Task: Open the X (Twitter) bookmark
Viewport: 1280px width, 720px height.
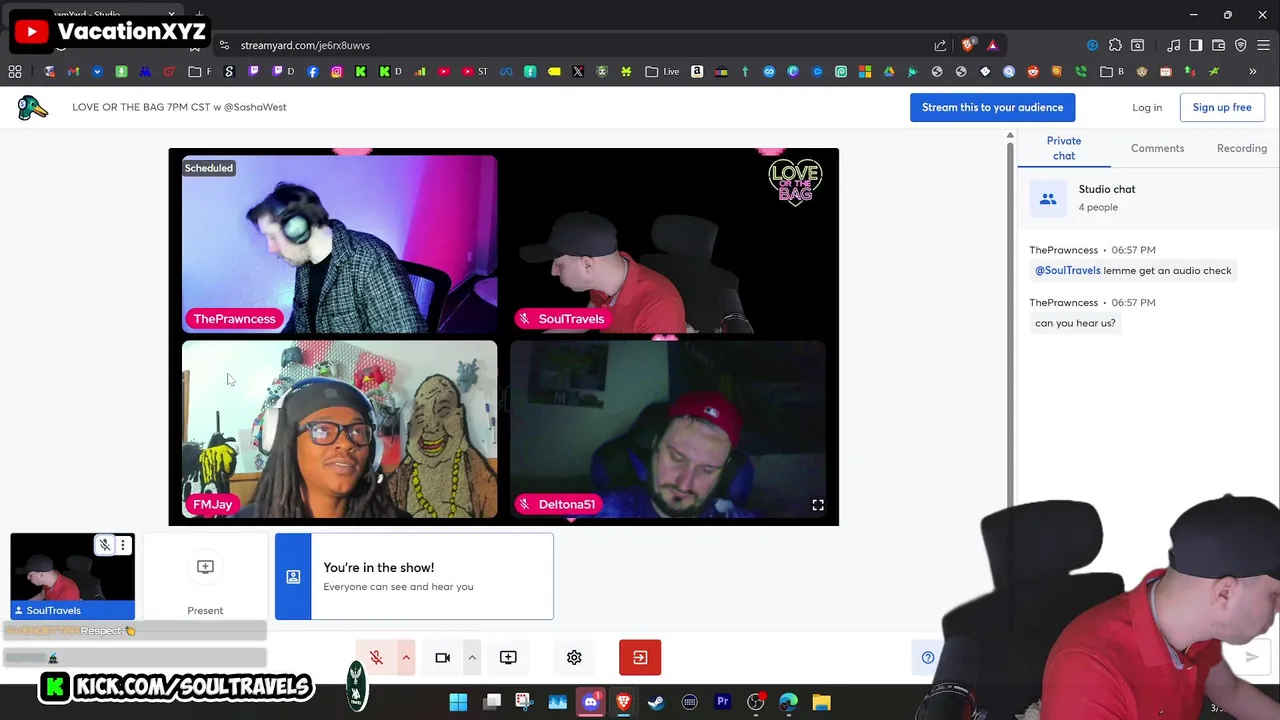Action: (578, 71)
